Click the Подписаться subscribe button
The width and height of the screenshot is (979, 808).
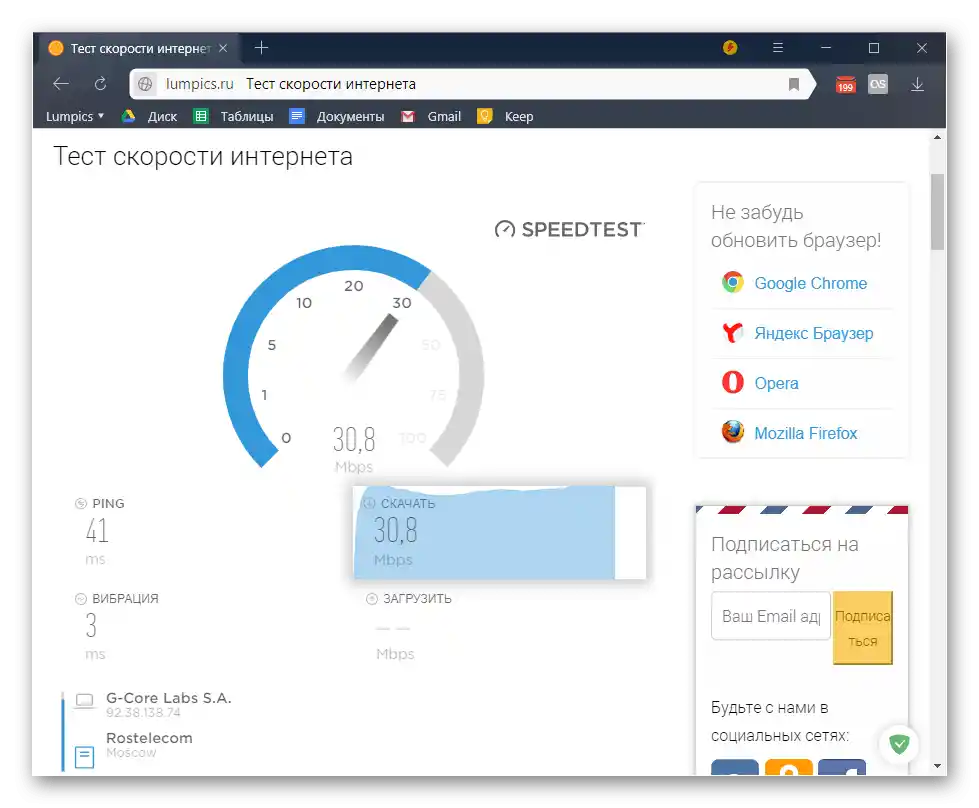click(862, 627)
